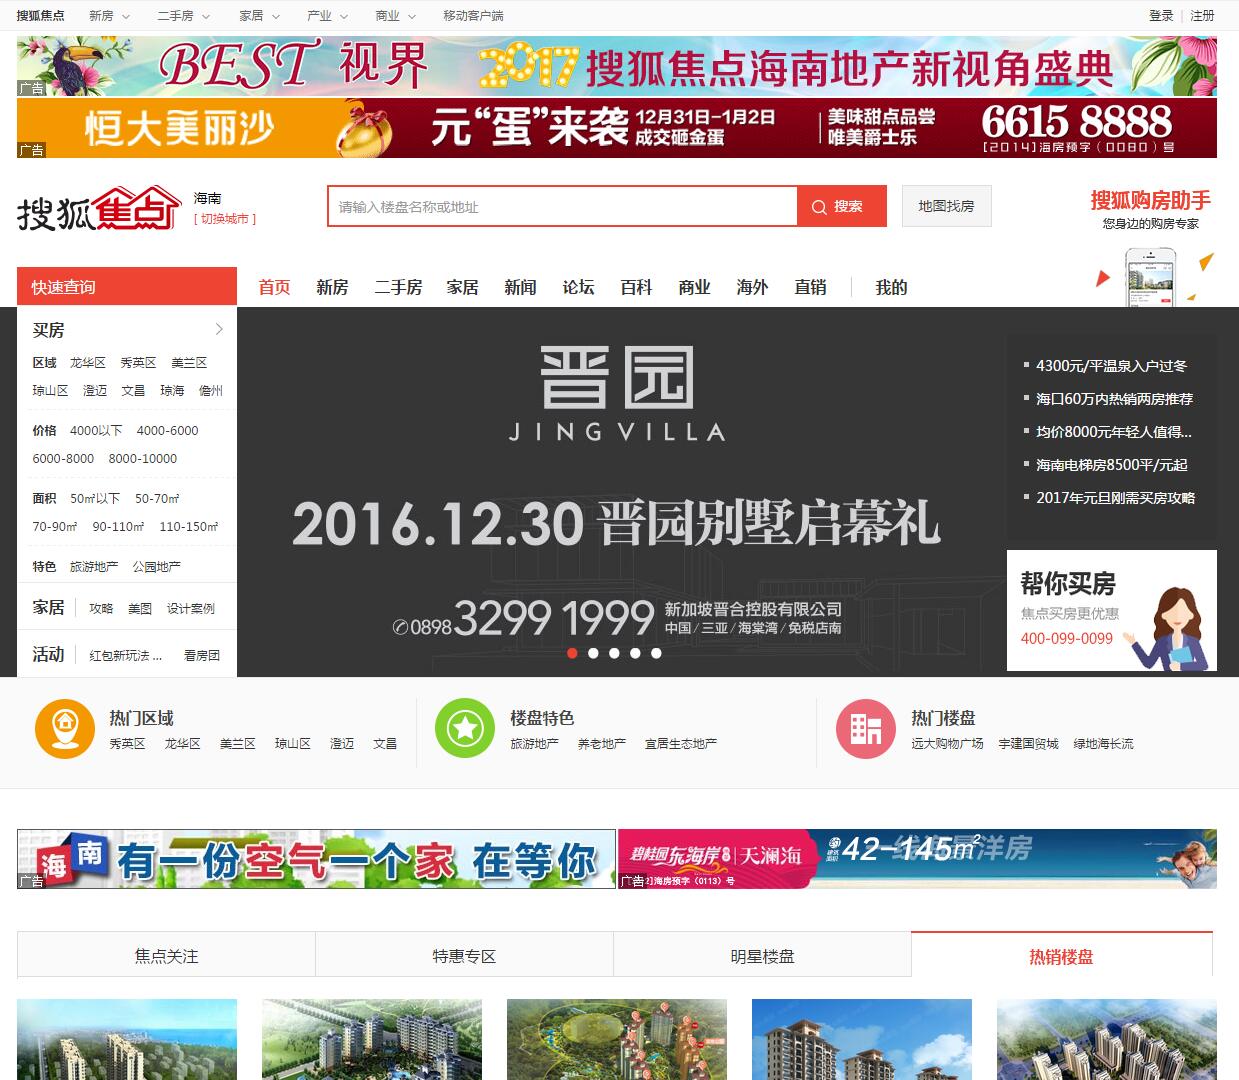1239x1080 pixels.
Task: Click the 快速查询 header
Action: point(127,287)
